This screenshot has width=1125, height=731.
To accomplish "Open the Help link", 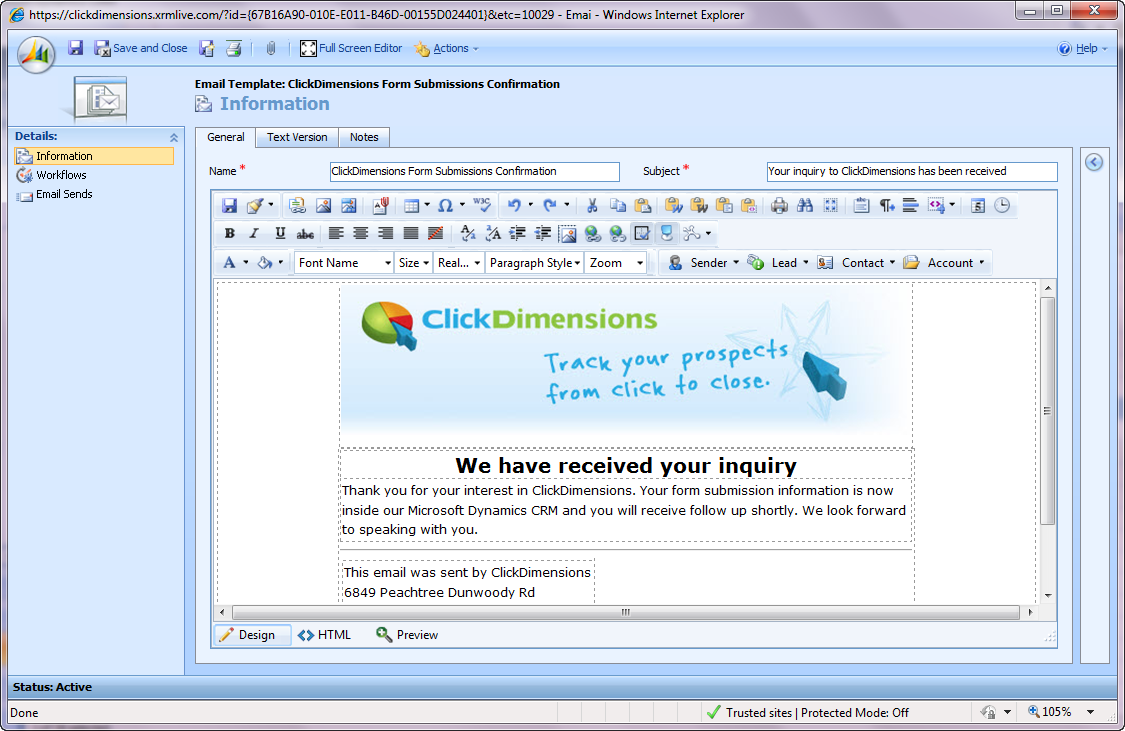I will coord(1083,48).
